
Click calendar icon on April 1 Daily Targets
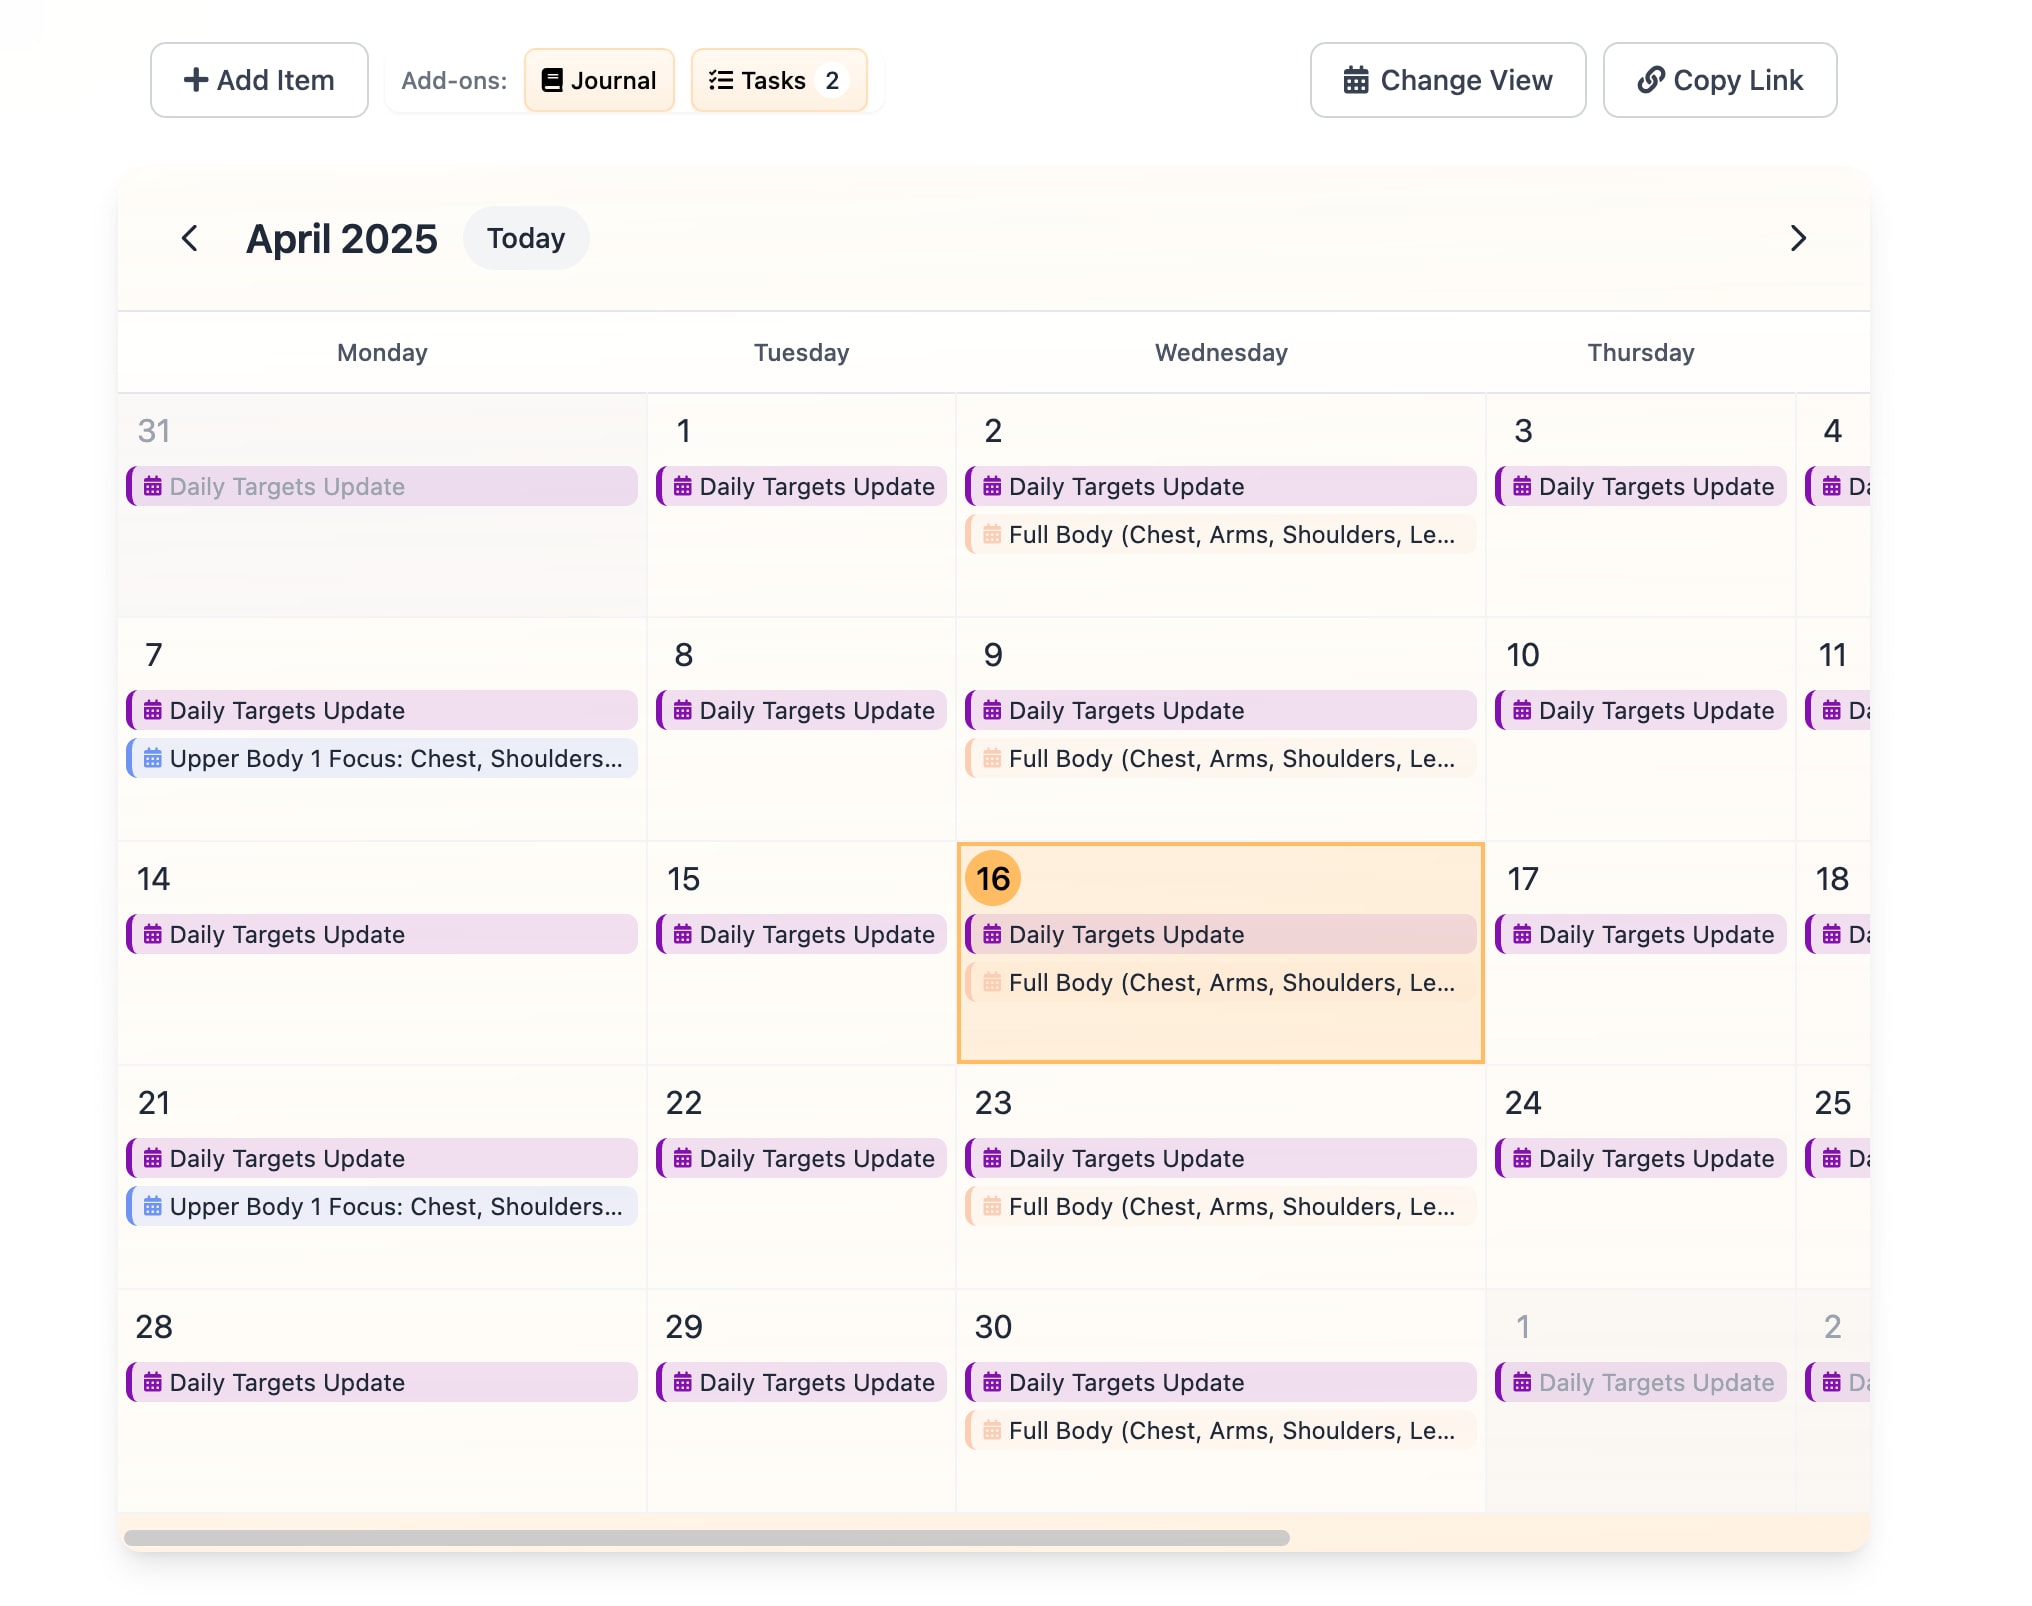pos(682,487)
